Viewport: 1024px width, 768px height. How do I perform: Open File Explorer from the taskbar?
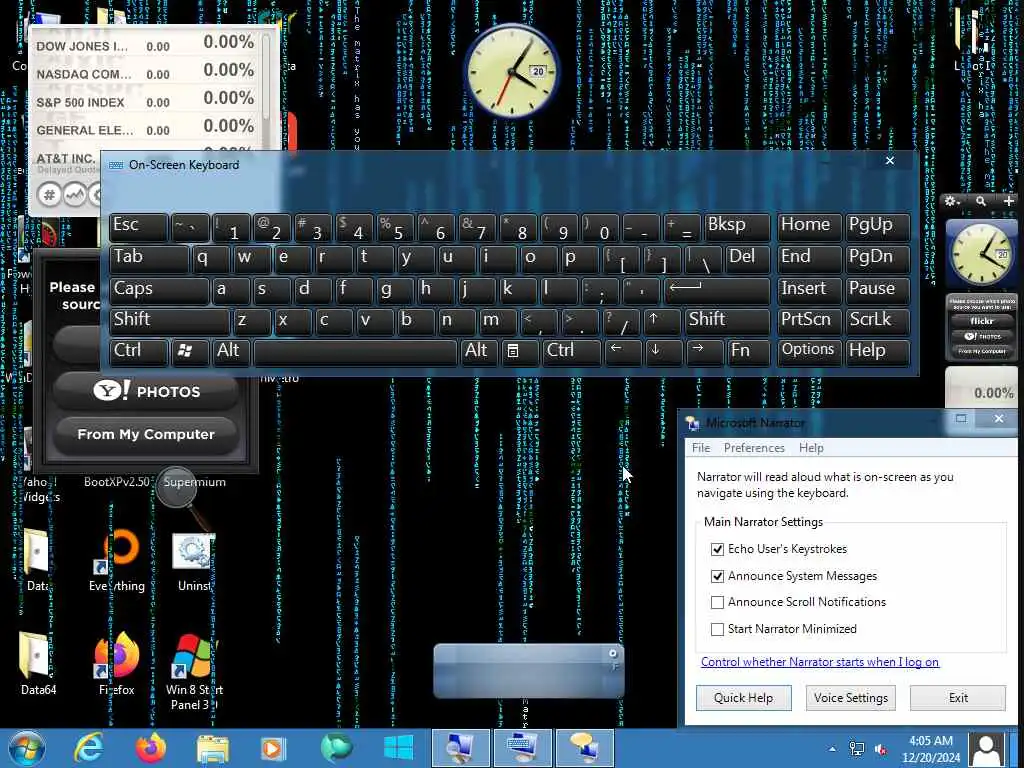tap(213, 748)
